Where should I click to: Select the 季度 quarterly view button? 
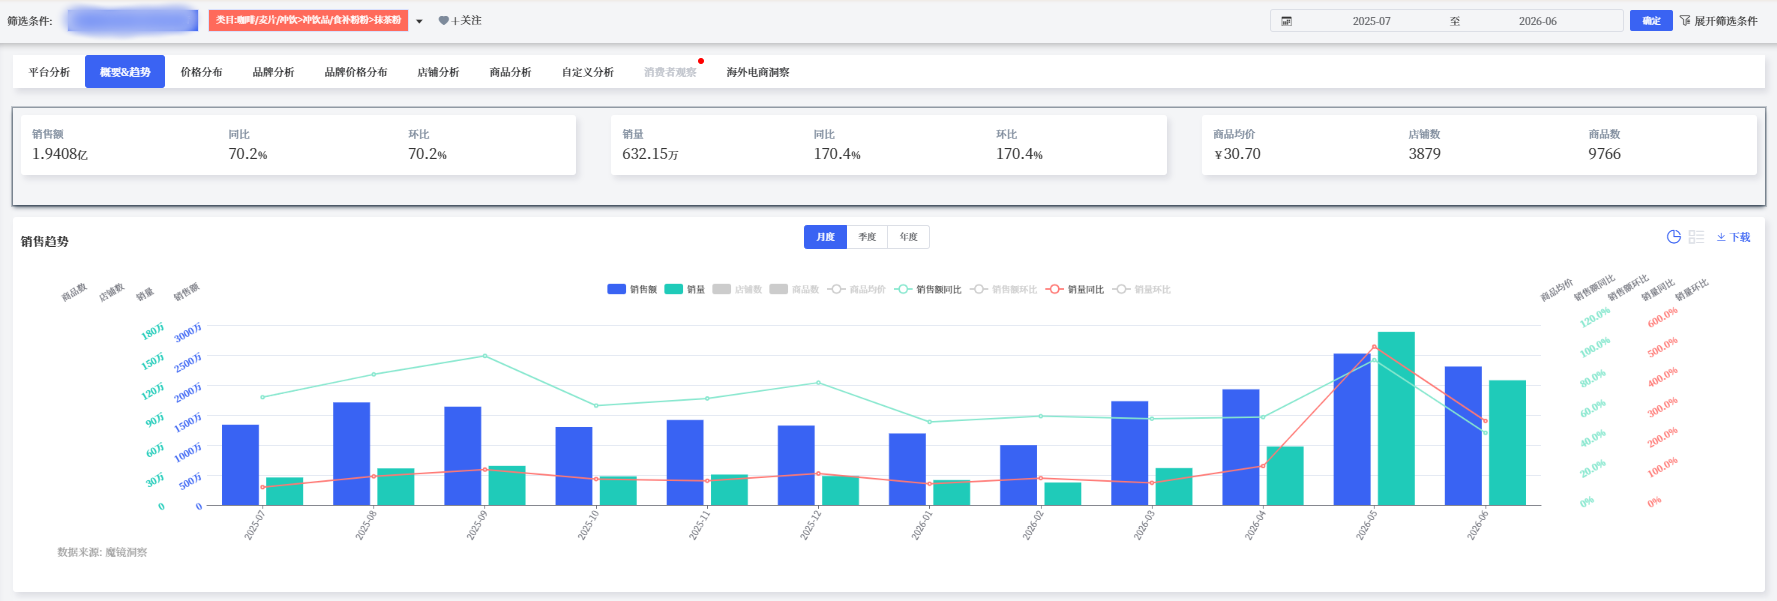point(867,237)
